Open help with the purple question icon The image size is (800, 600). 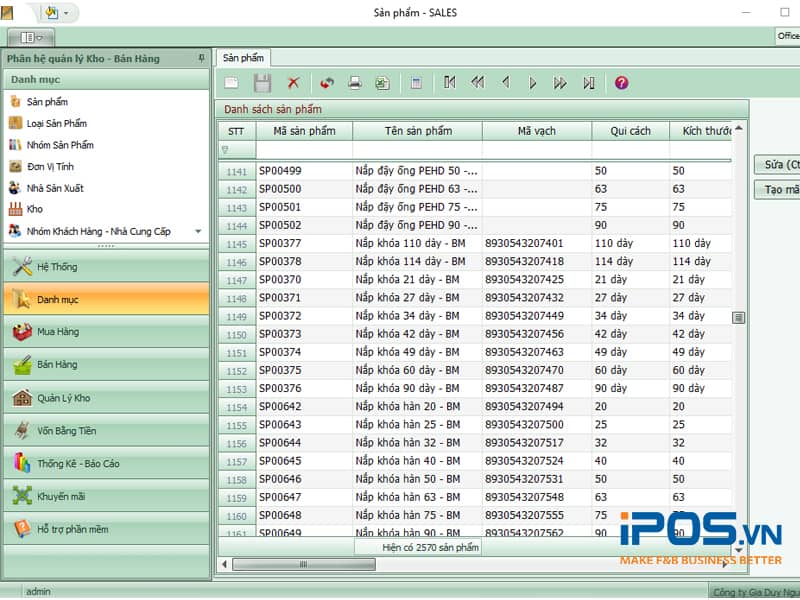621,83
